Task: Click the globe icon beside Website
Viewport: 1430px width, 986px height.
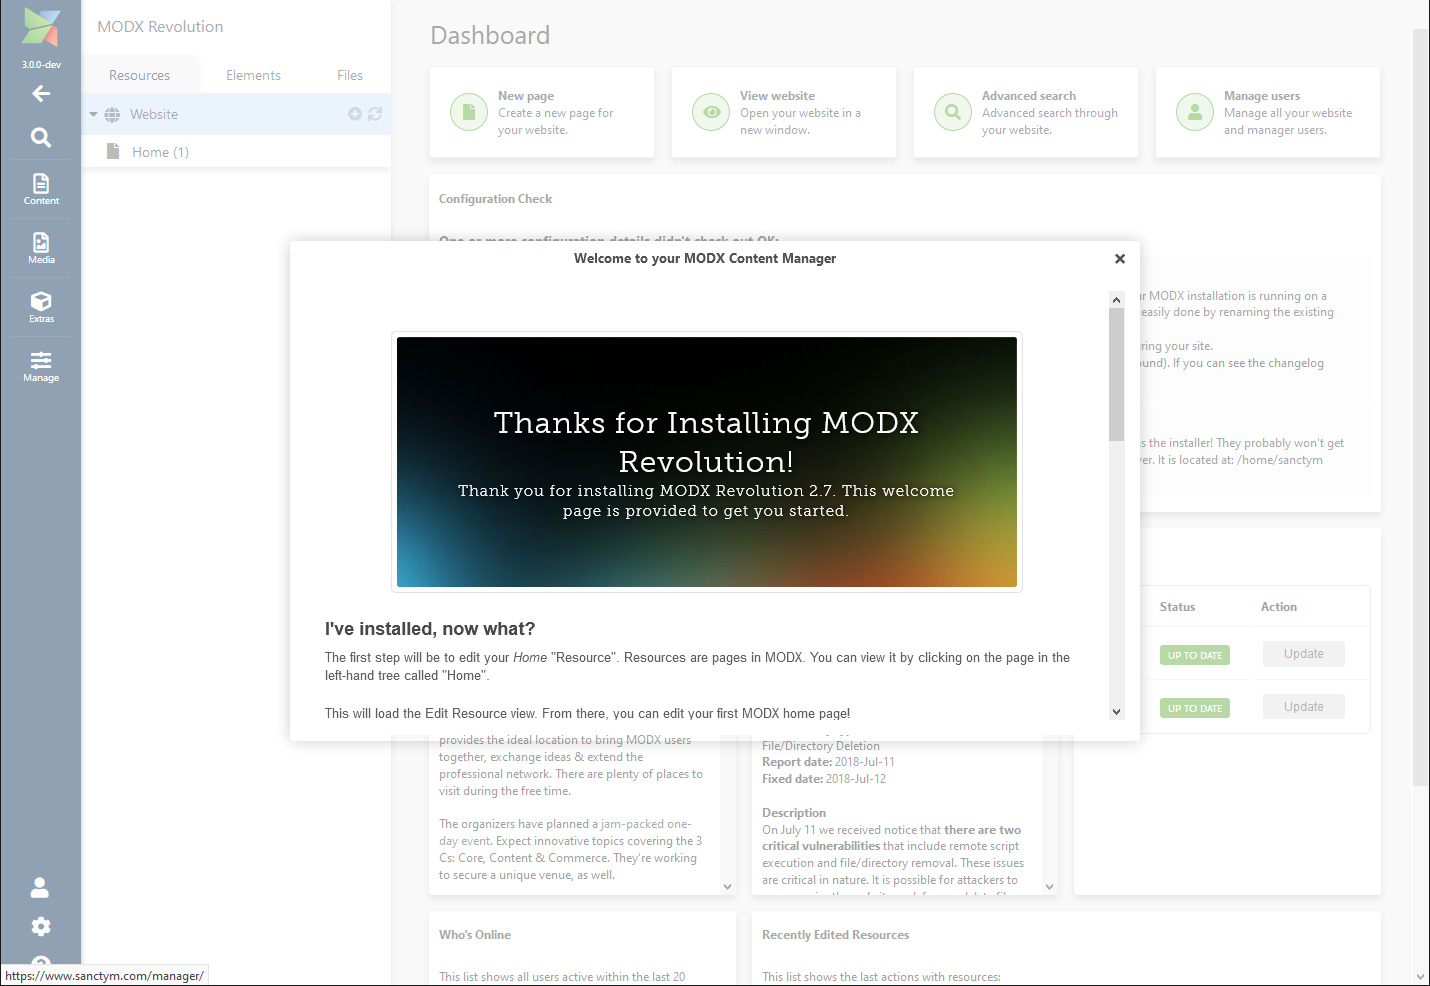Action: 112,115
